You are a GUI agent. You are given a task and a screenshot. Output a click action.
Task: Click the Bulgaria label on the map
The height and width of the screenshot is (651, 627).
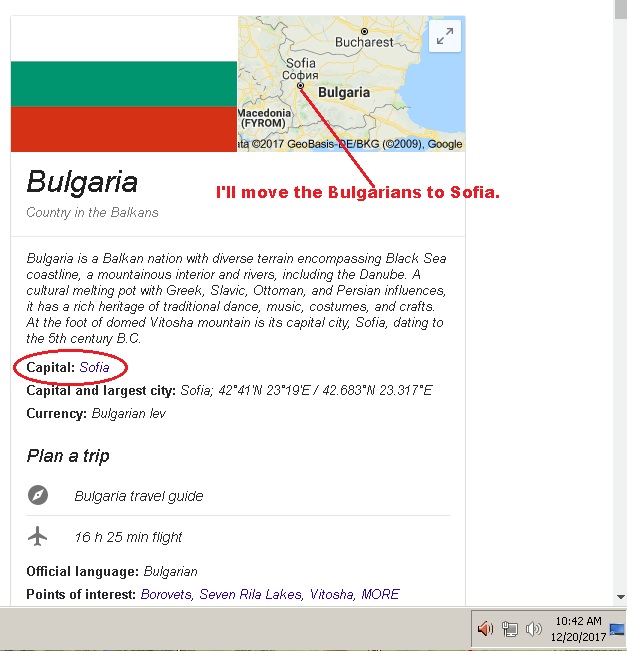(344, 92)
